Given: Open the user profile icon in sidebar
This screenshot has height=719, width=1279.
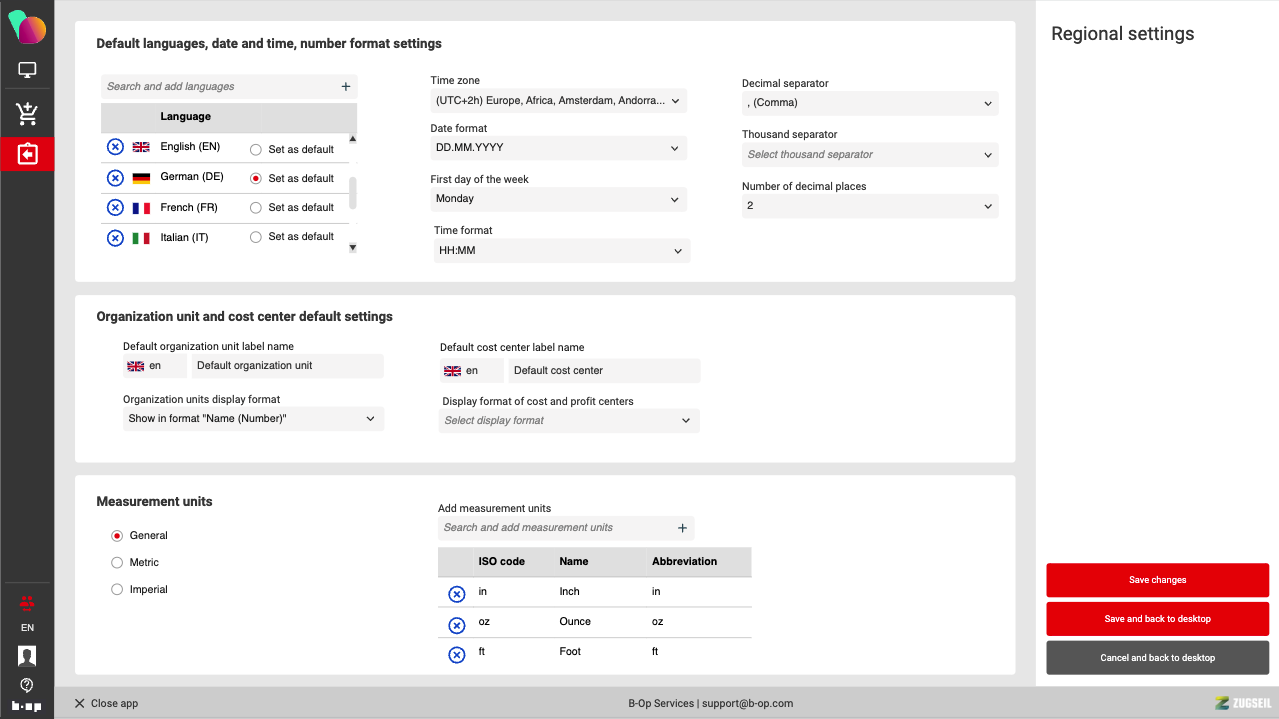Looking at the screenshot, I should pos(27,656).
